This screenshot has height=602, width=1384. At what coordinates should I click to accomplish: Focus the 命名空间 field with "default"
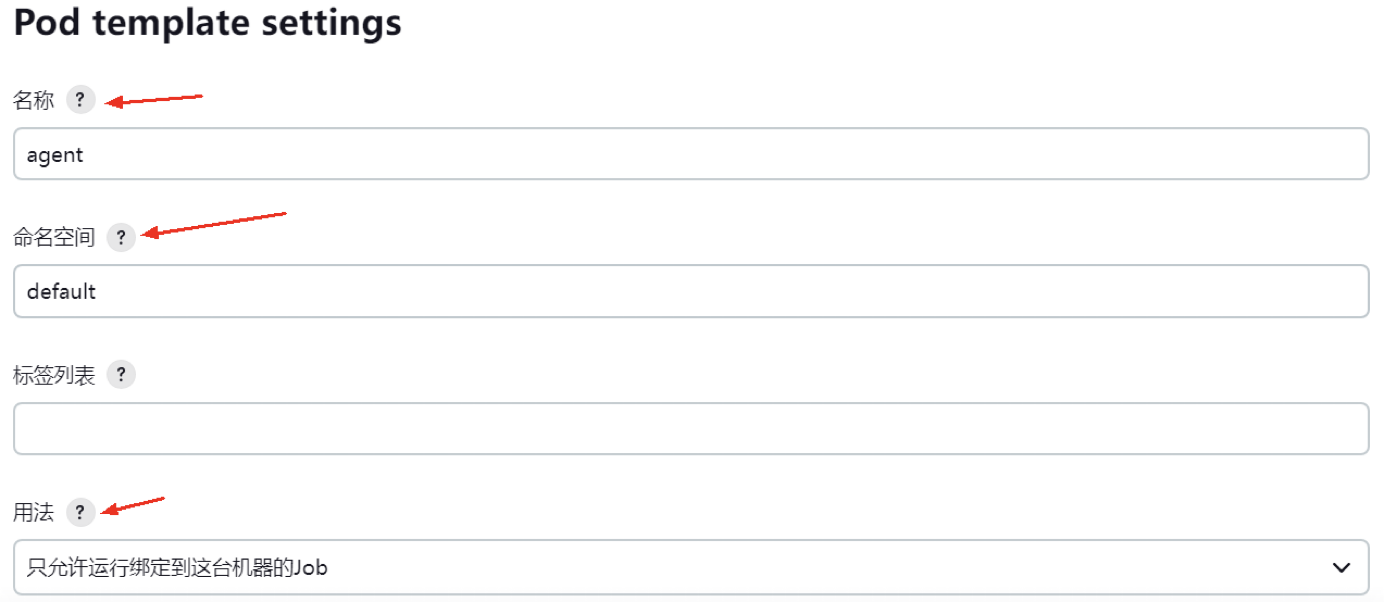pyautogui.click(x=690, y=291)
